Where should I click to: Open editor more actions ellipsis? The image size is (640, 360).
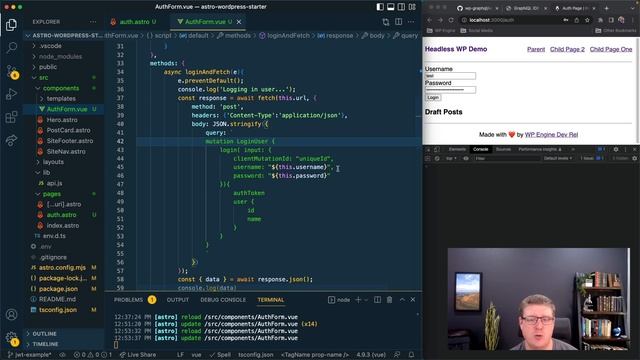click(x=411, y=22)
